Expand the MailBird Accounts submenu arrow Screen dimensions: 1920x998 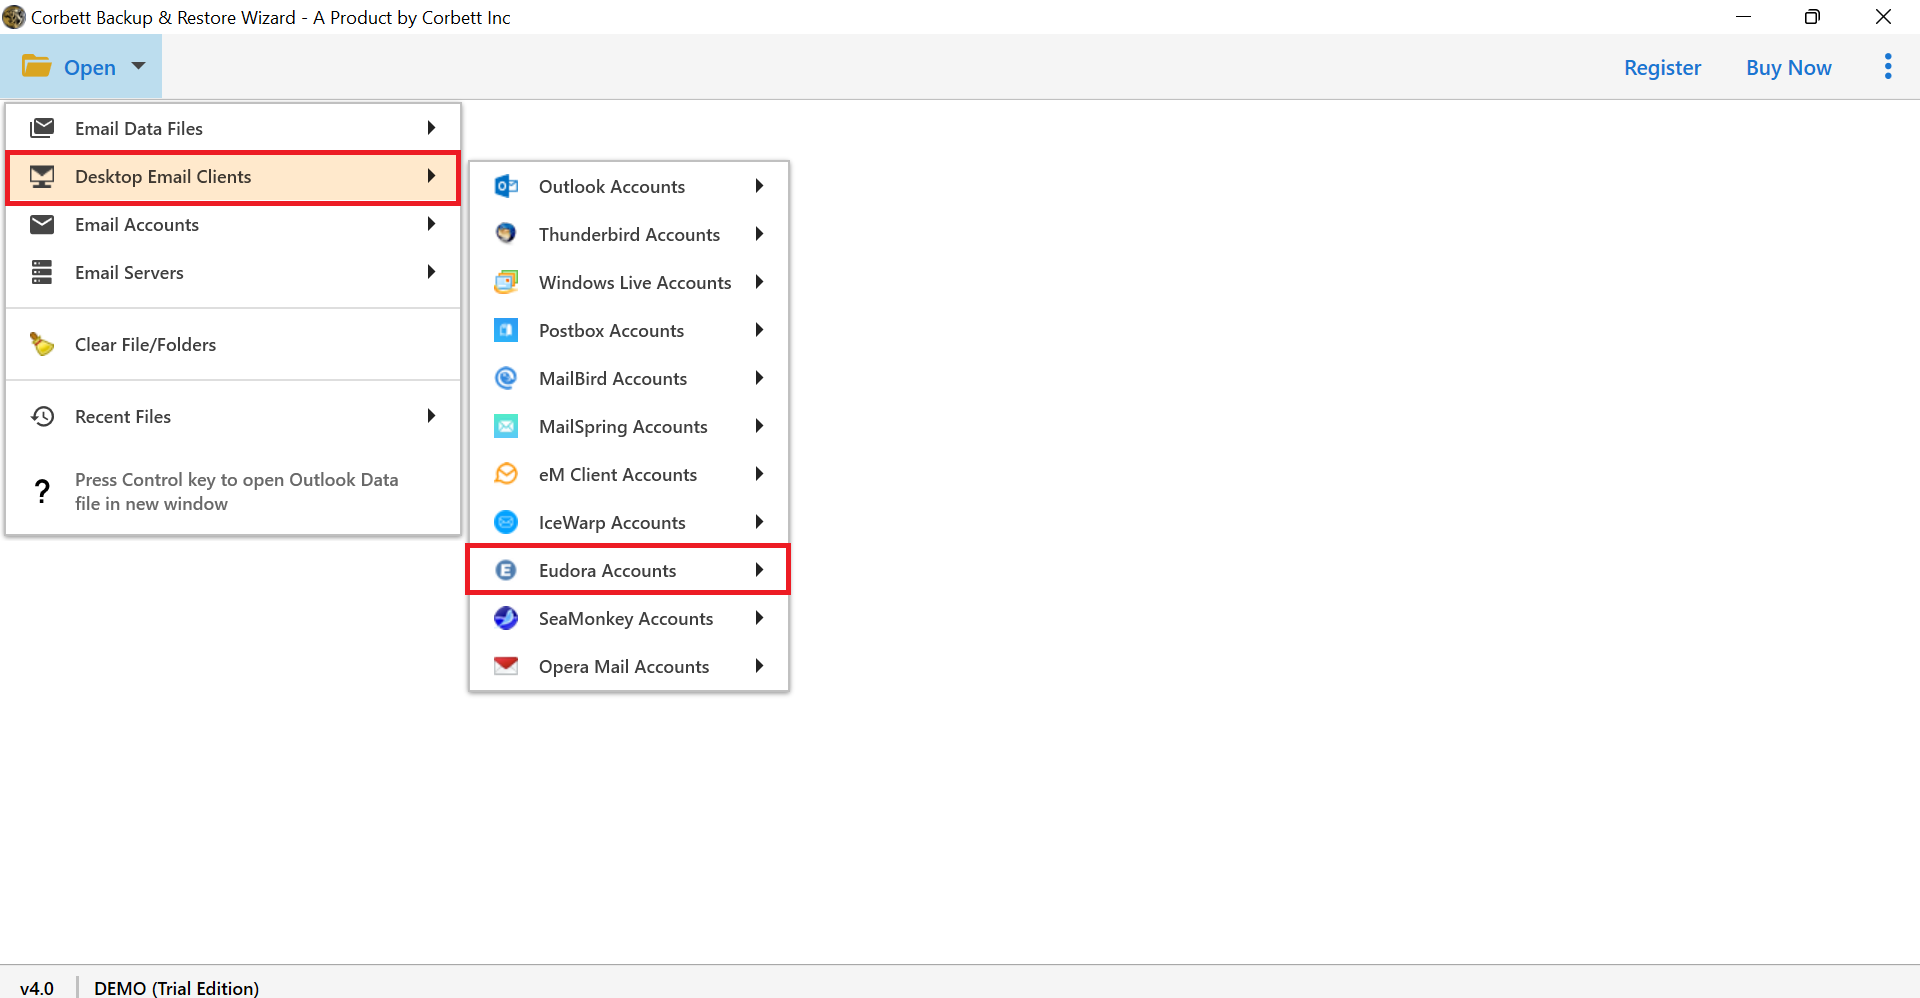pyautogui.click(x=759, y=378)
